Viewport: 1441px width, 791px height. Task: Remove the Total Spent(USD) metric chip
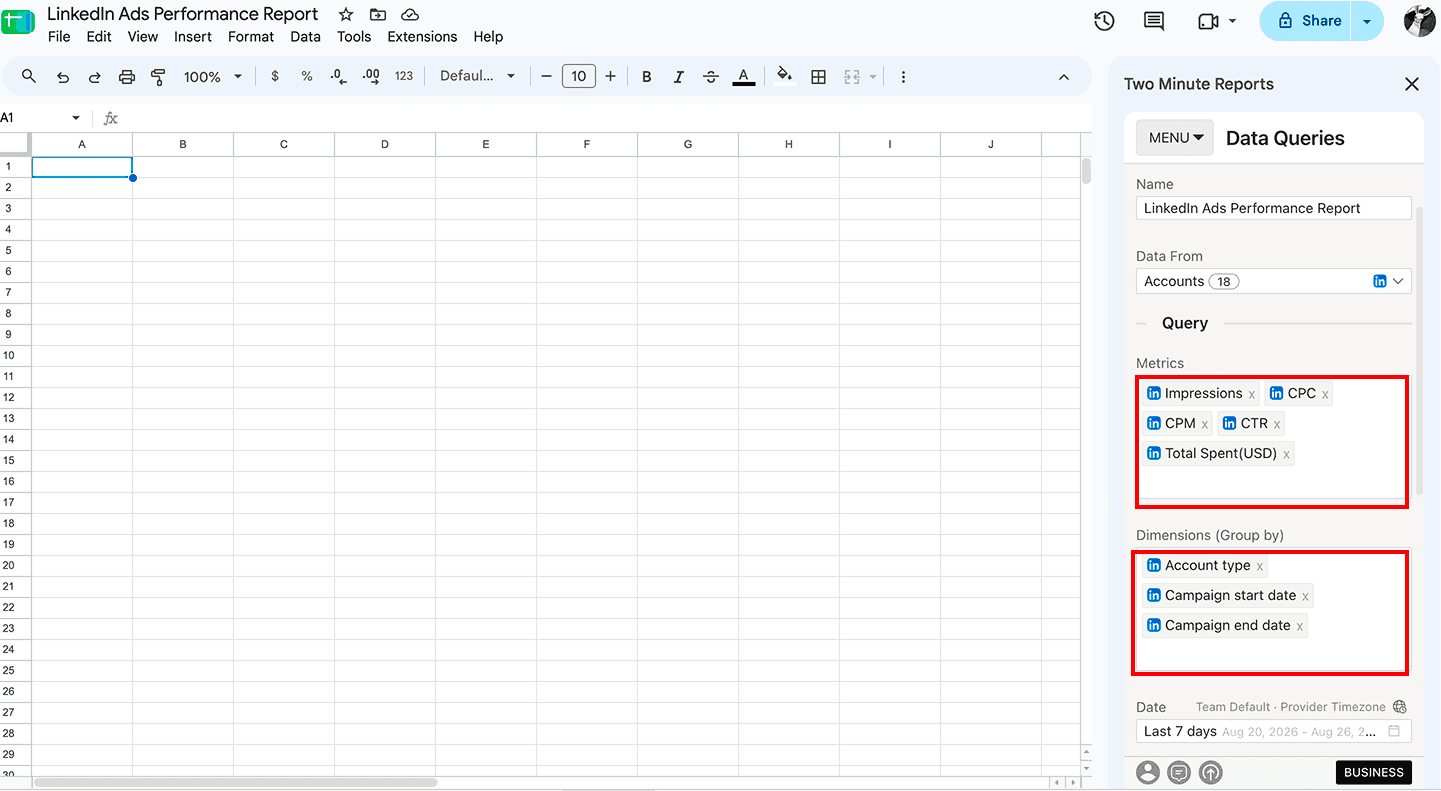tap(1286, 455)
